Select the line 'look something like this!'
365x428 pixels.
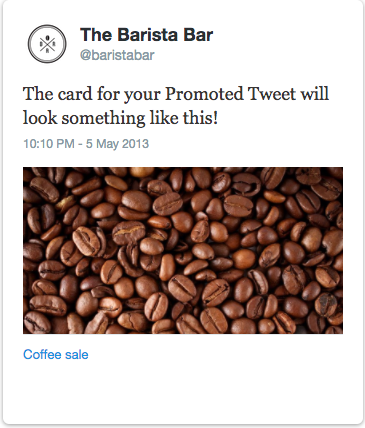point(120,118)
